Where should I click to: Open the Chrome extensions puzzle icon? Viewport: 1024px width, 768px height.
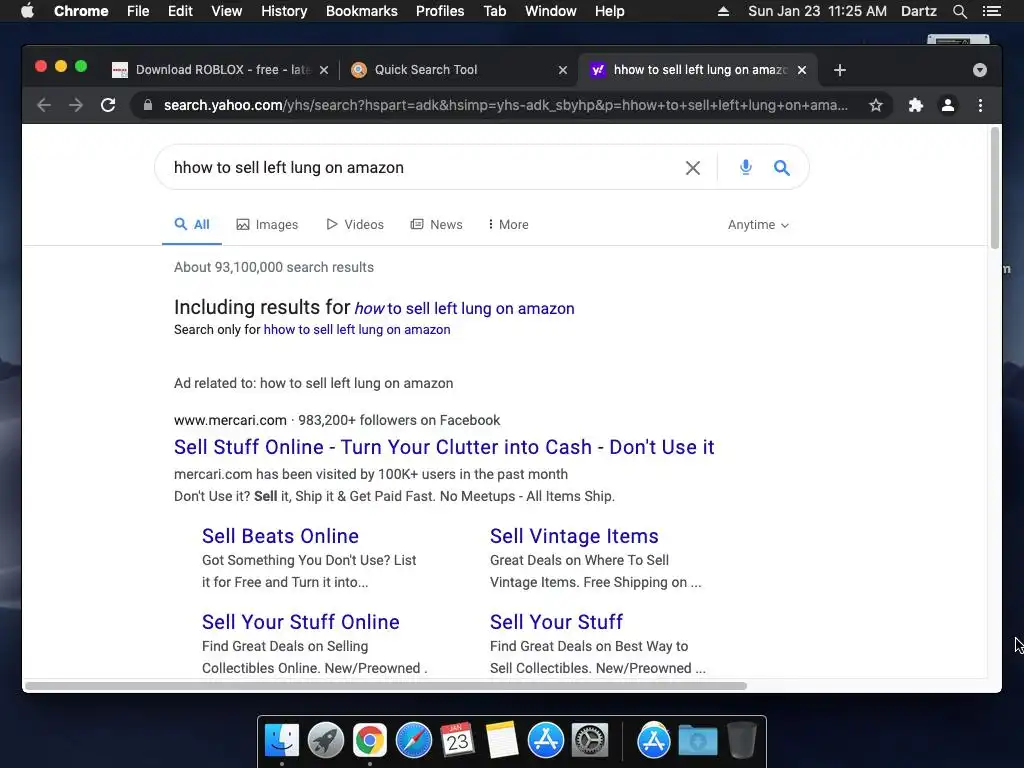(x=916, y=105)
